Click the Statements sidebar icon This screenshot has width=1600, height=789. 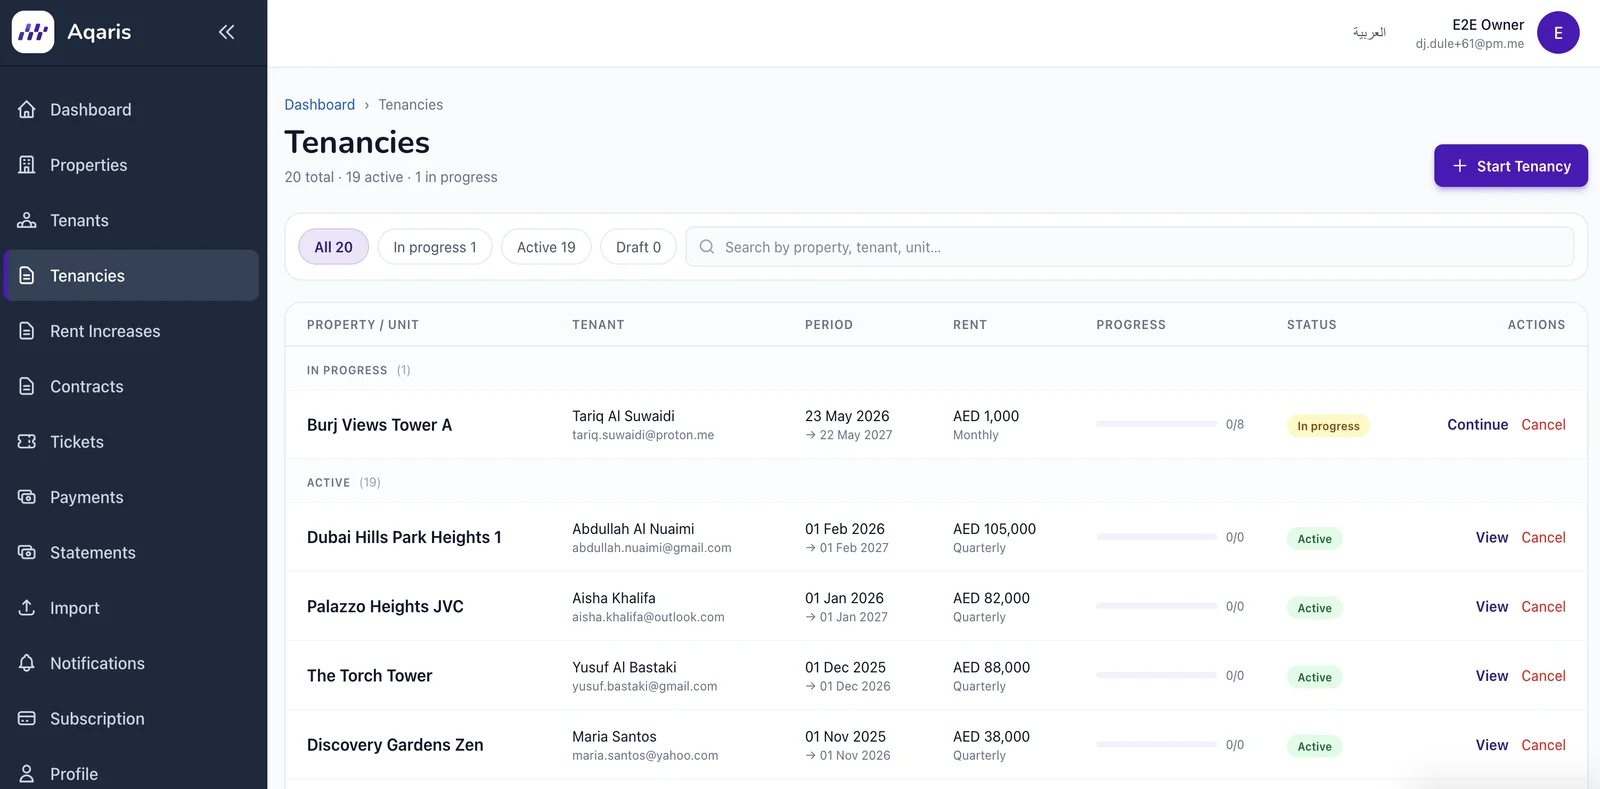[x=27, y=552]
